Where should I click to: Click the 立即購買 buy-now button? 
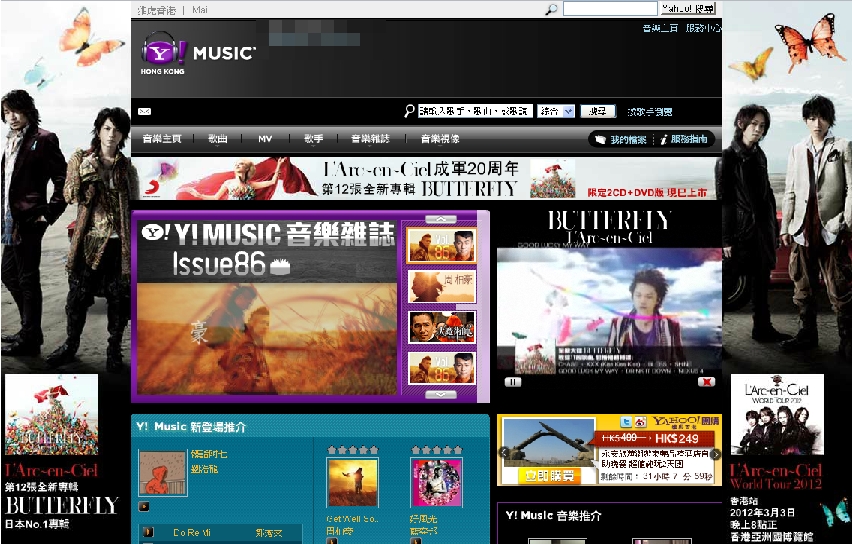(548, 476)
